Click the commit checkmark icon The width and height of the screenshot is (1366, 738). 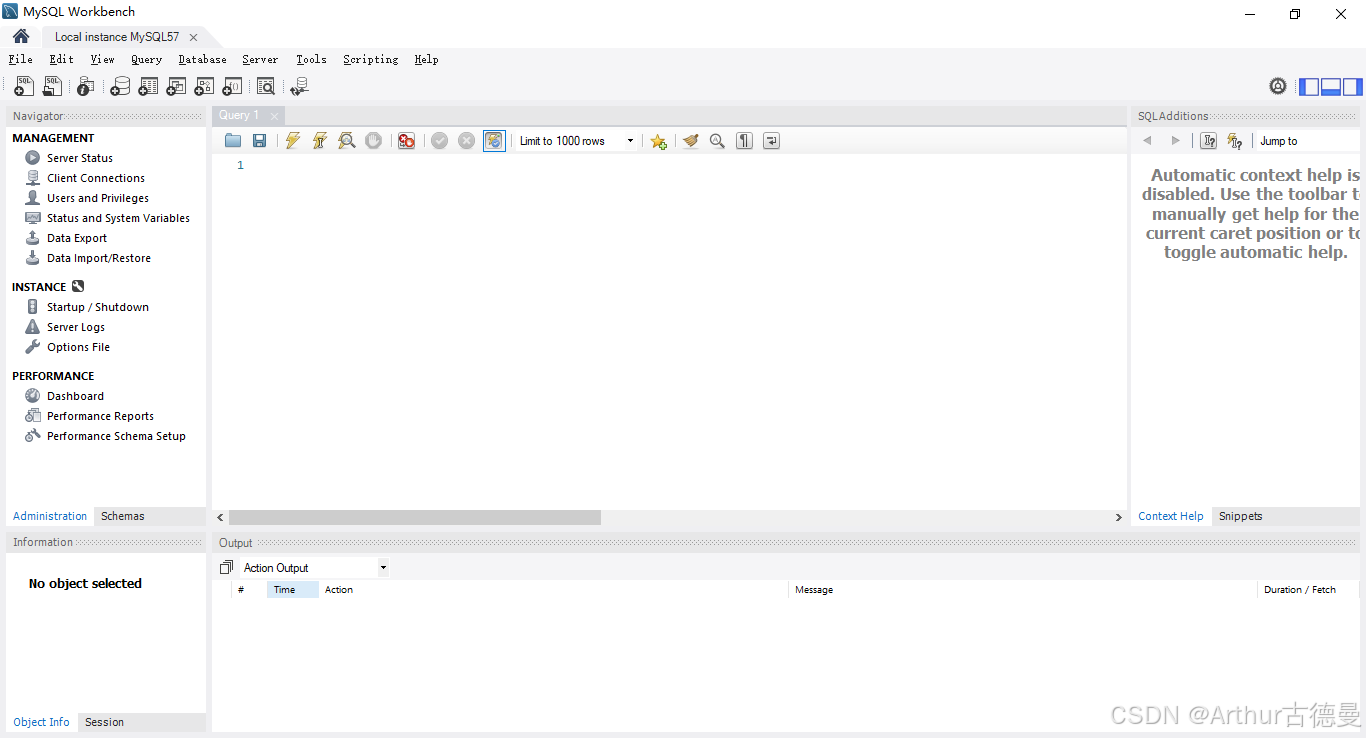coord(439,141)
